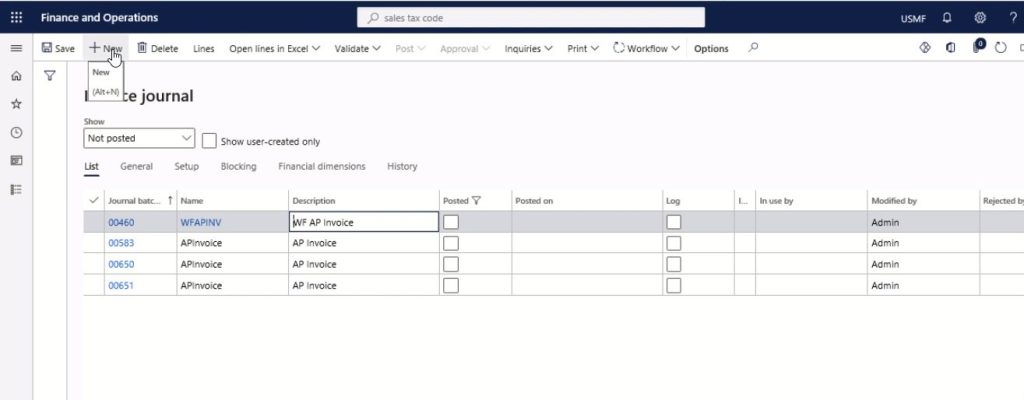Switch to the List tab
This screenshot has height=400, width=1024.
point(91,166)
